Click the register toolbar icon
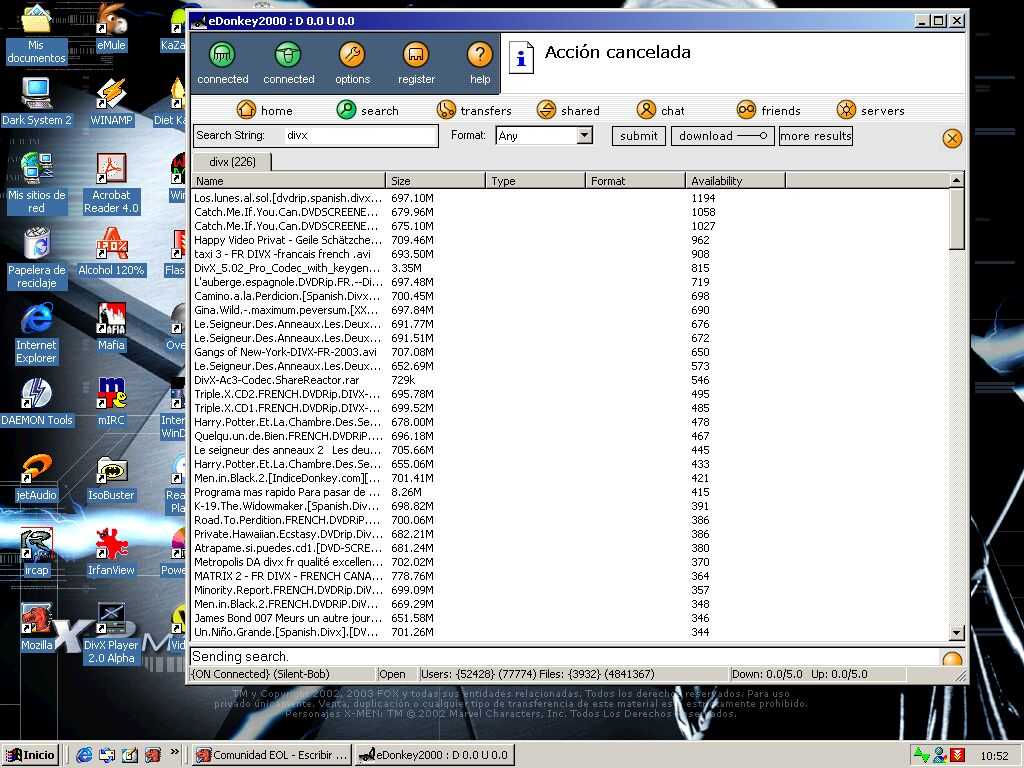This screenshot has height=768, width=1024. tap(416, 55)
